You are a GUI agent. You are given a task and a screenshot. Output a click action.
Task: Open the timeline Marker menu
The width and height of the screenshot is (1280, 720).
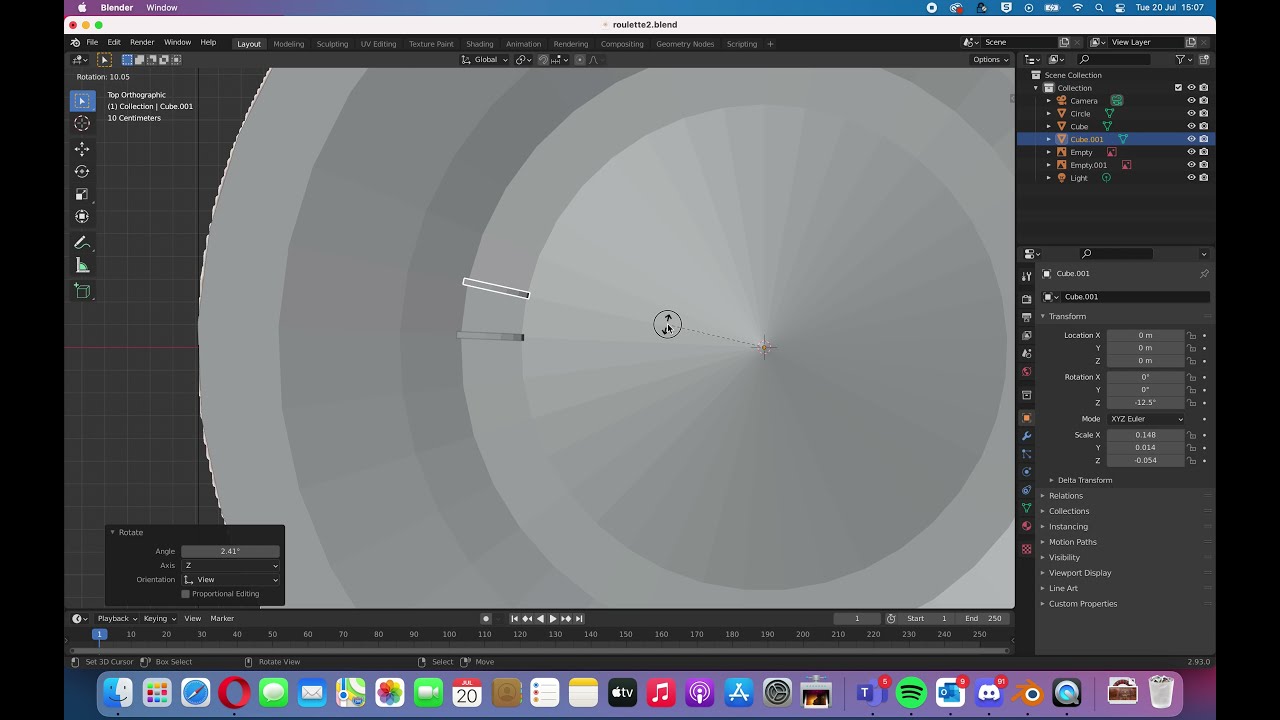tap(222, 619)
